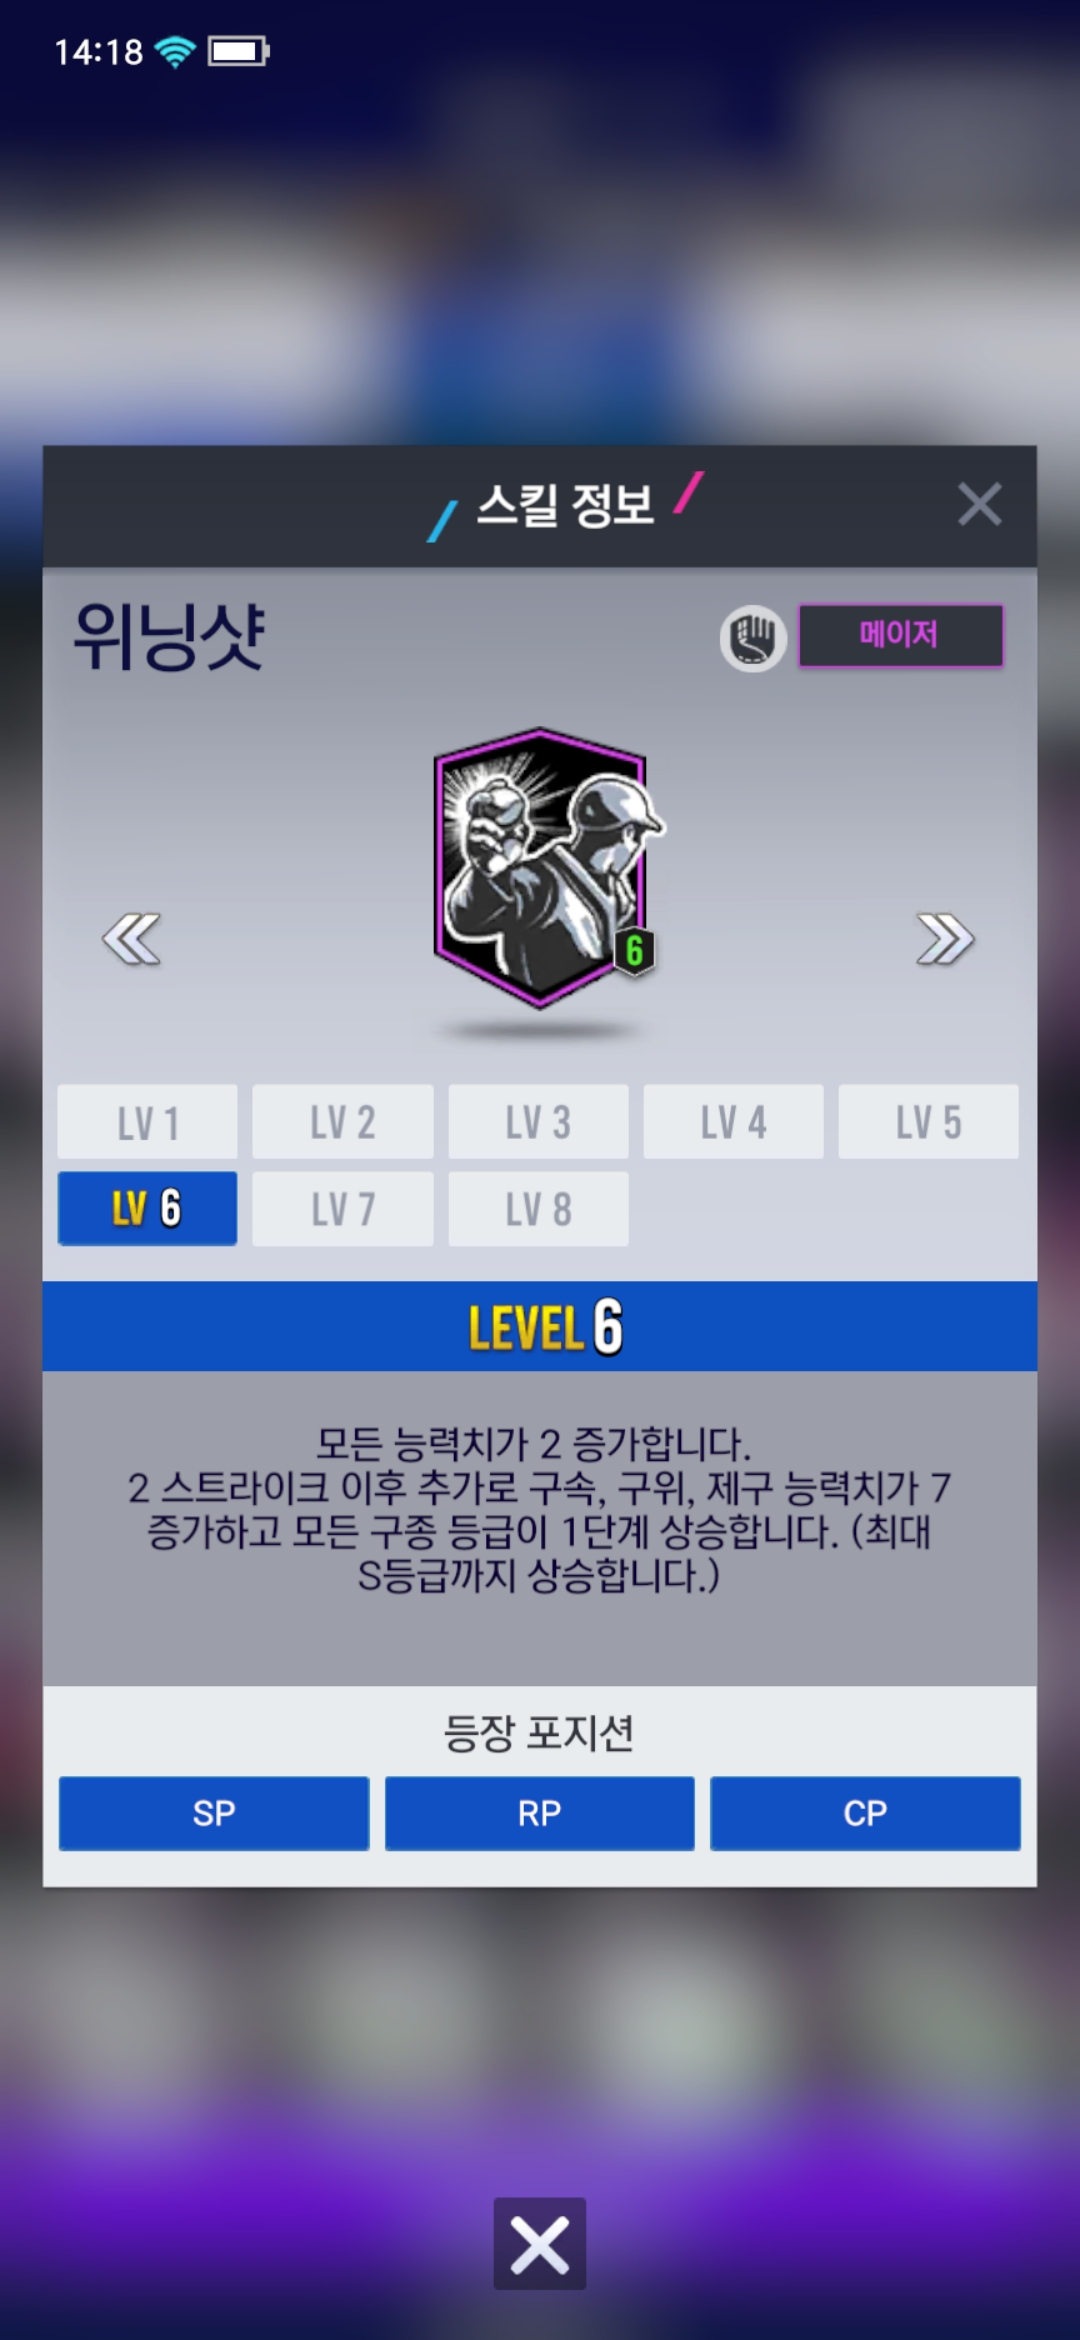Tap the 위닝샷 skill badge image
The height and width of the screenshot is (2340, 1080).
point(545,867)
